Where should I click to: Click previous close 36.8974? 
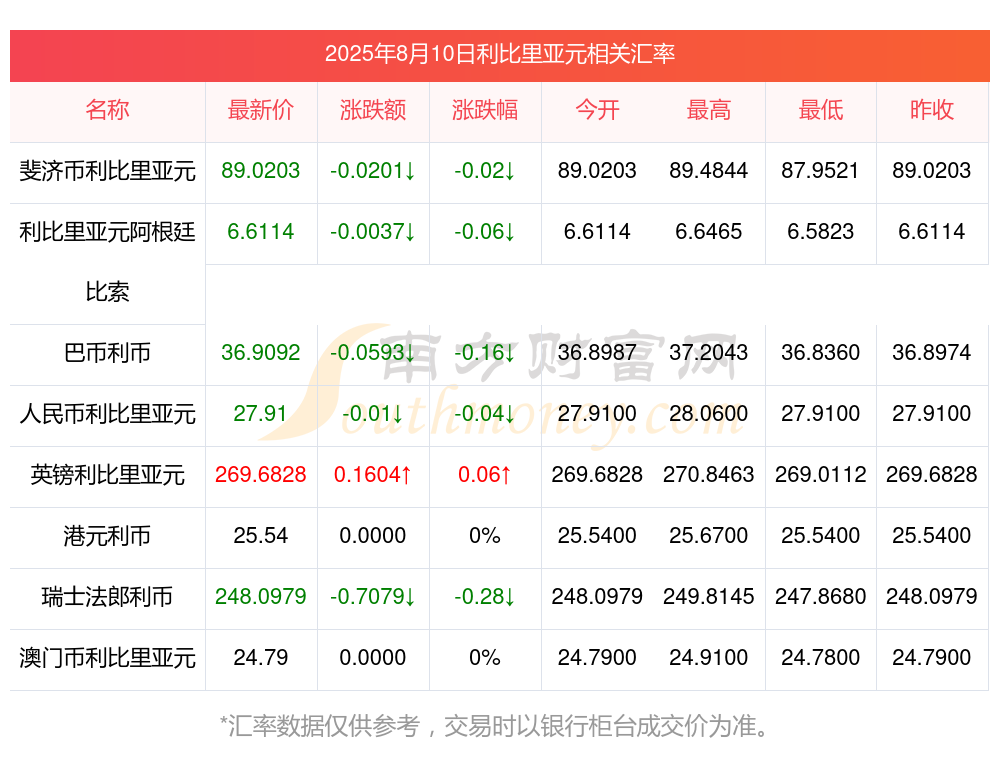point(932,352)
